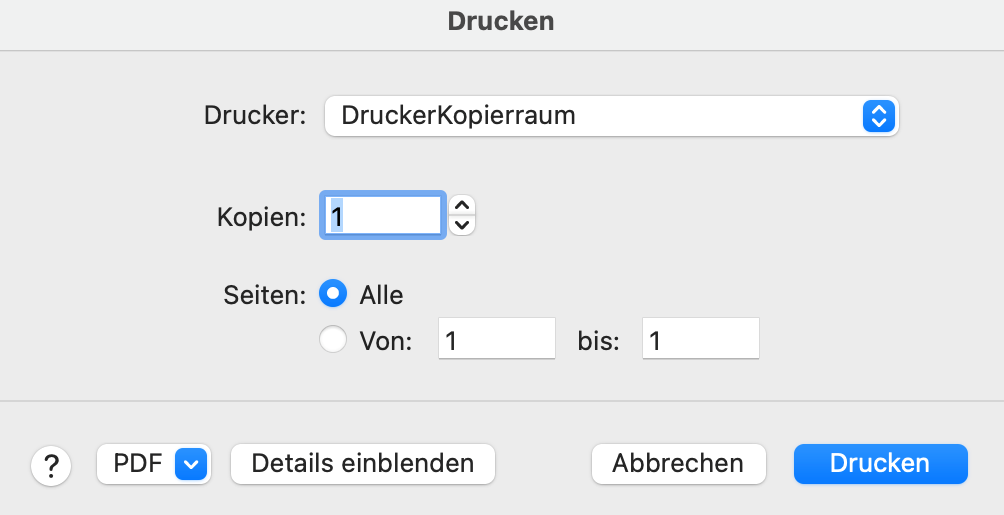Click the Abbrechen button

point(678,464)
